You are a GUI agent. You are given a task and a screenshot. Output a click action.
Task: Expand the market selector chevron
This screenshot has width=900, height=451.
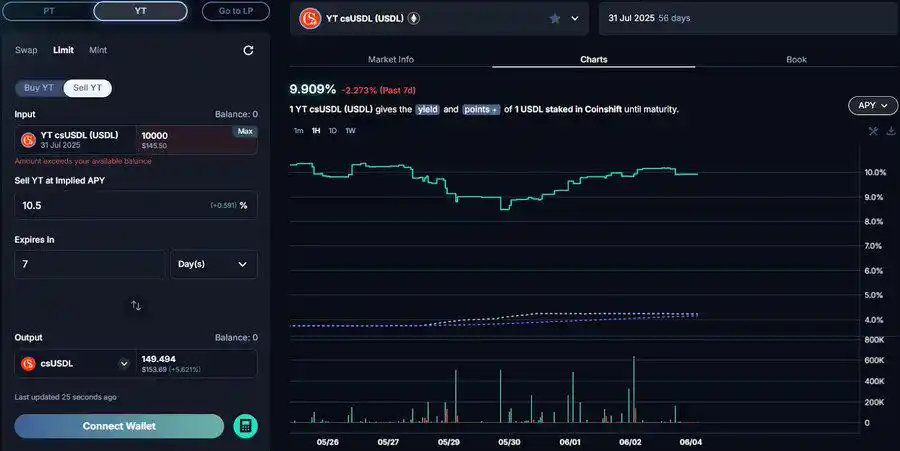575,18
